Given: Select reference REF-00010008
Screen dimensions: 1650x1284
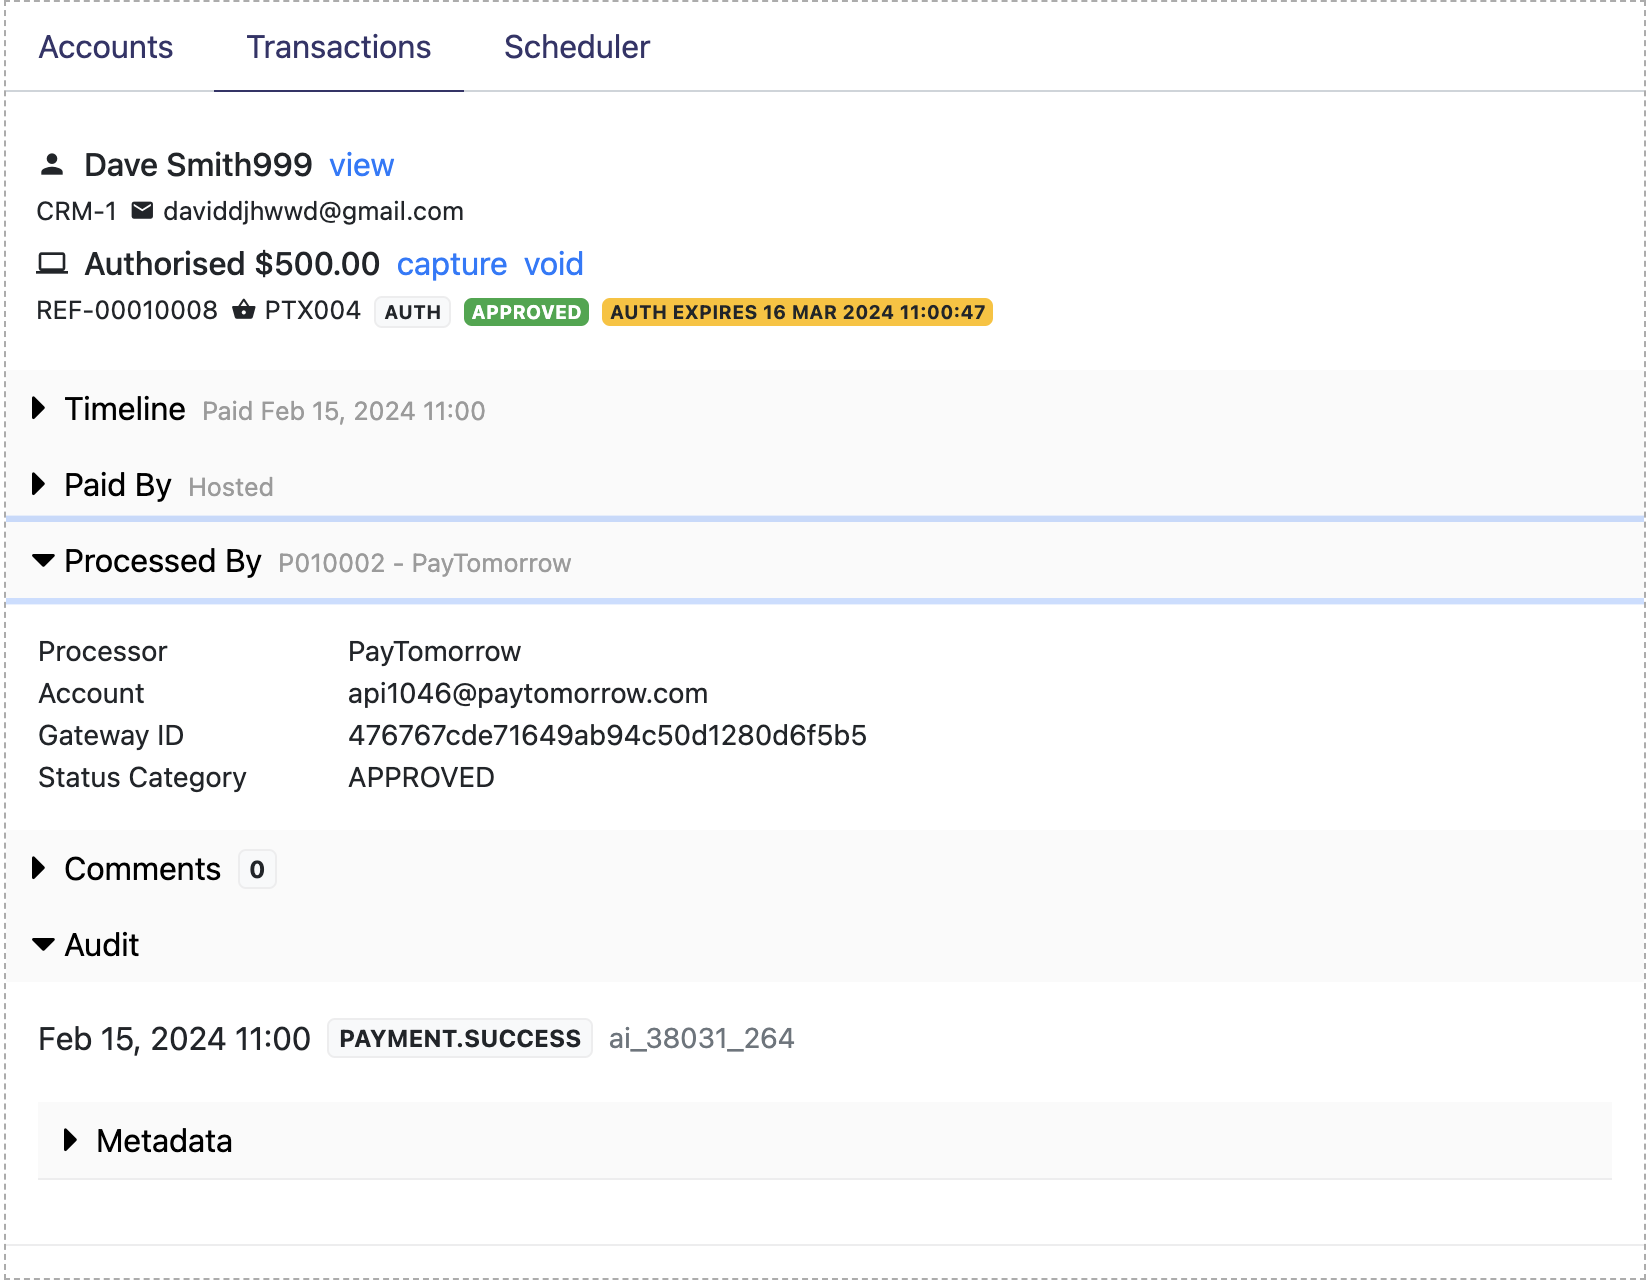Looking at the screenshot, I should [127, 311].
